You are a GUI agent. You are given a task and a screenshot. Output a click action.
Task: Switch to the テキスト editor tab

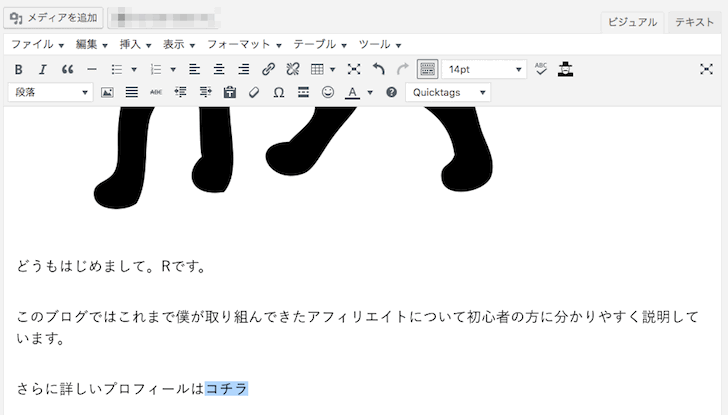coord(695,21)
